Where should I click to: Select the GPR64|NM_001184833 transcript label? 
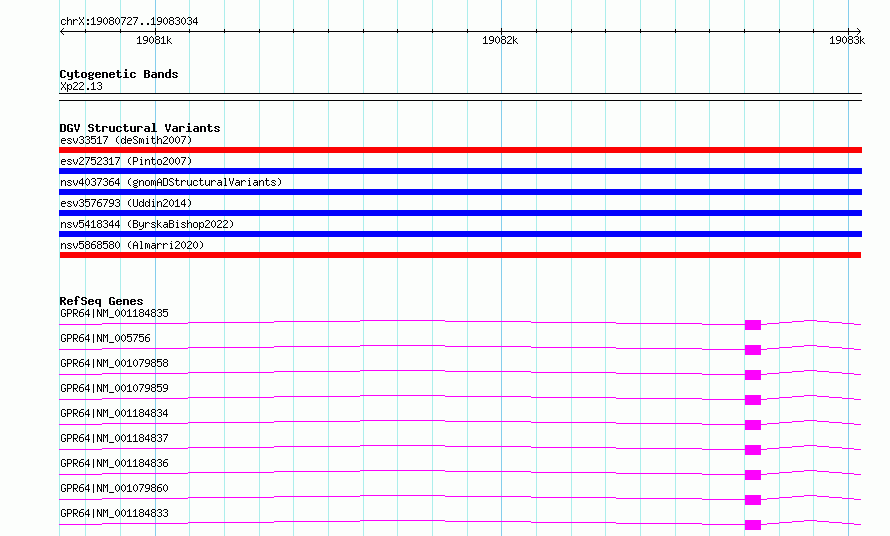114,513
